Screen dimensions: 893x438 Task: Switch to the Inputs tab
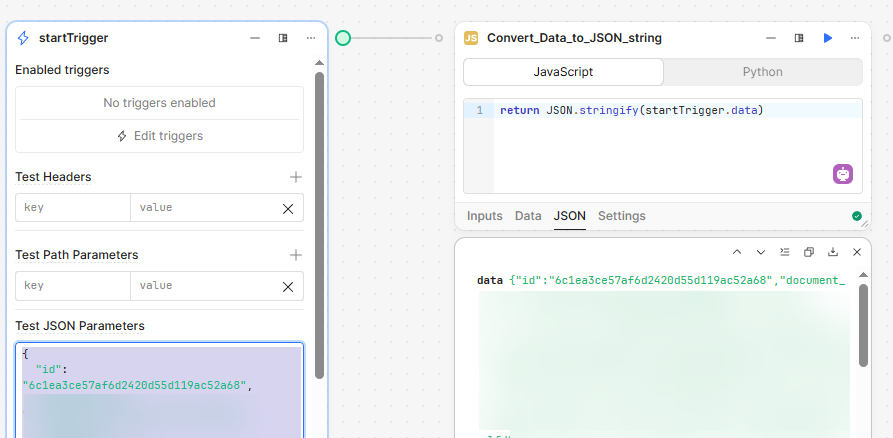(x=485, y=216)
